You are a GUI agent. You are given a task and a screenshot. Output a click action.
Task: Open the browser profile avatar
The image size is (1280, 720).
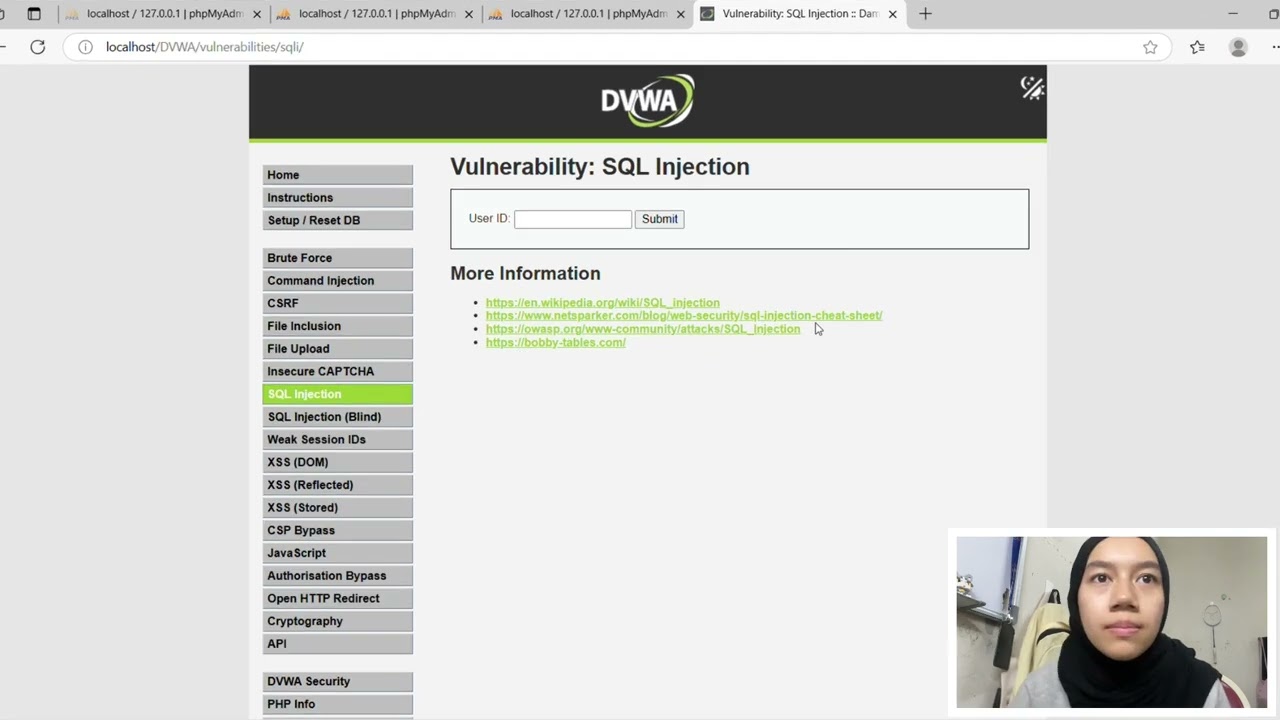pos(1238,47)
